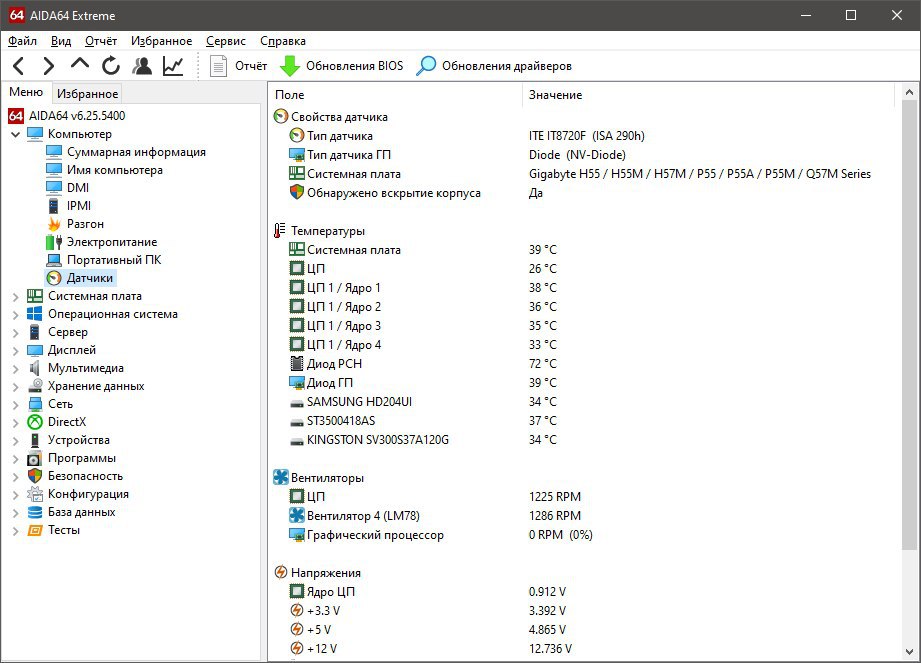Select Имя компьютера tree item
Image resolution: width=921 pixels, height=663 pixels.
click(x=115, y=170)
